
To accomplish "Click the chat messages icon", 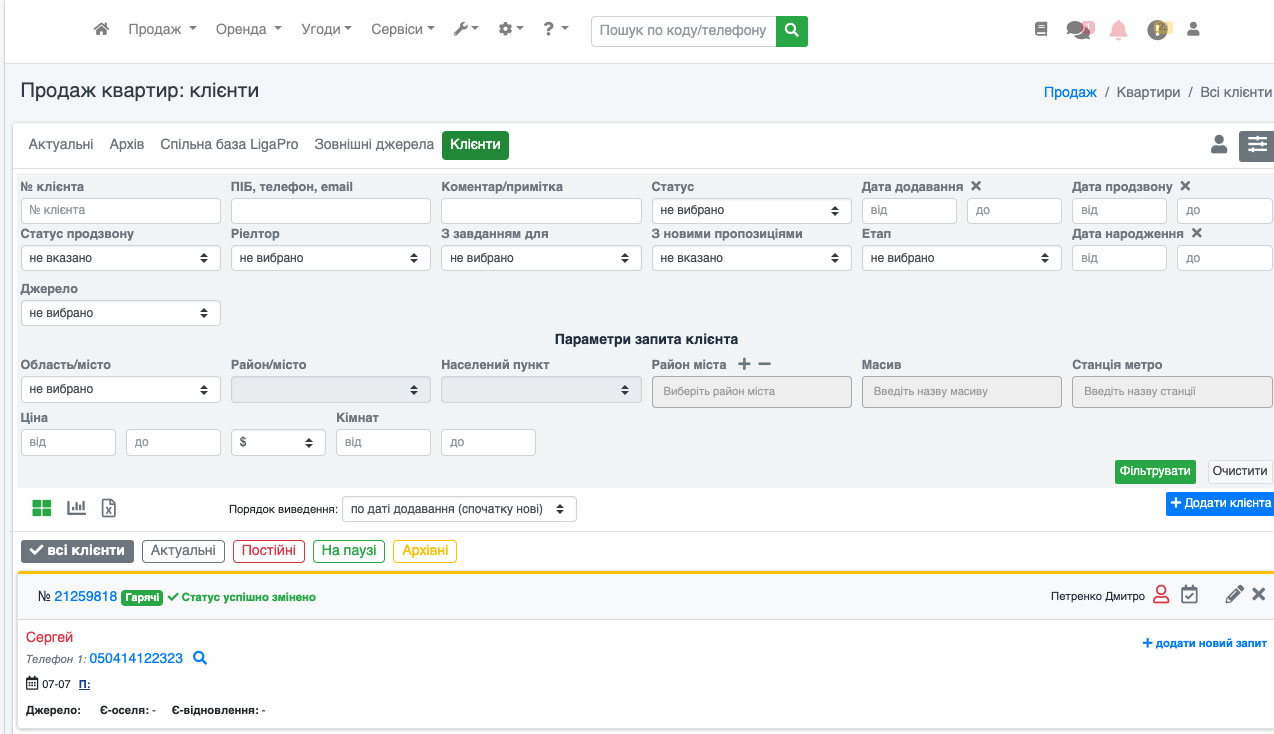I will click(1078, 30).
